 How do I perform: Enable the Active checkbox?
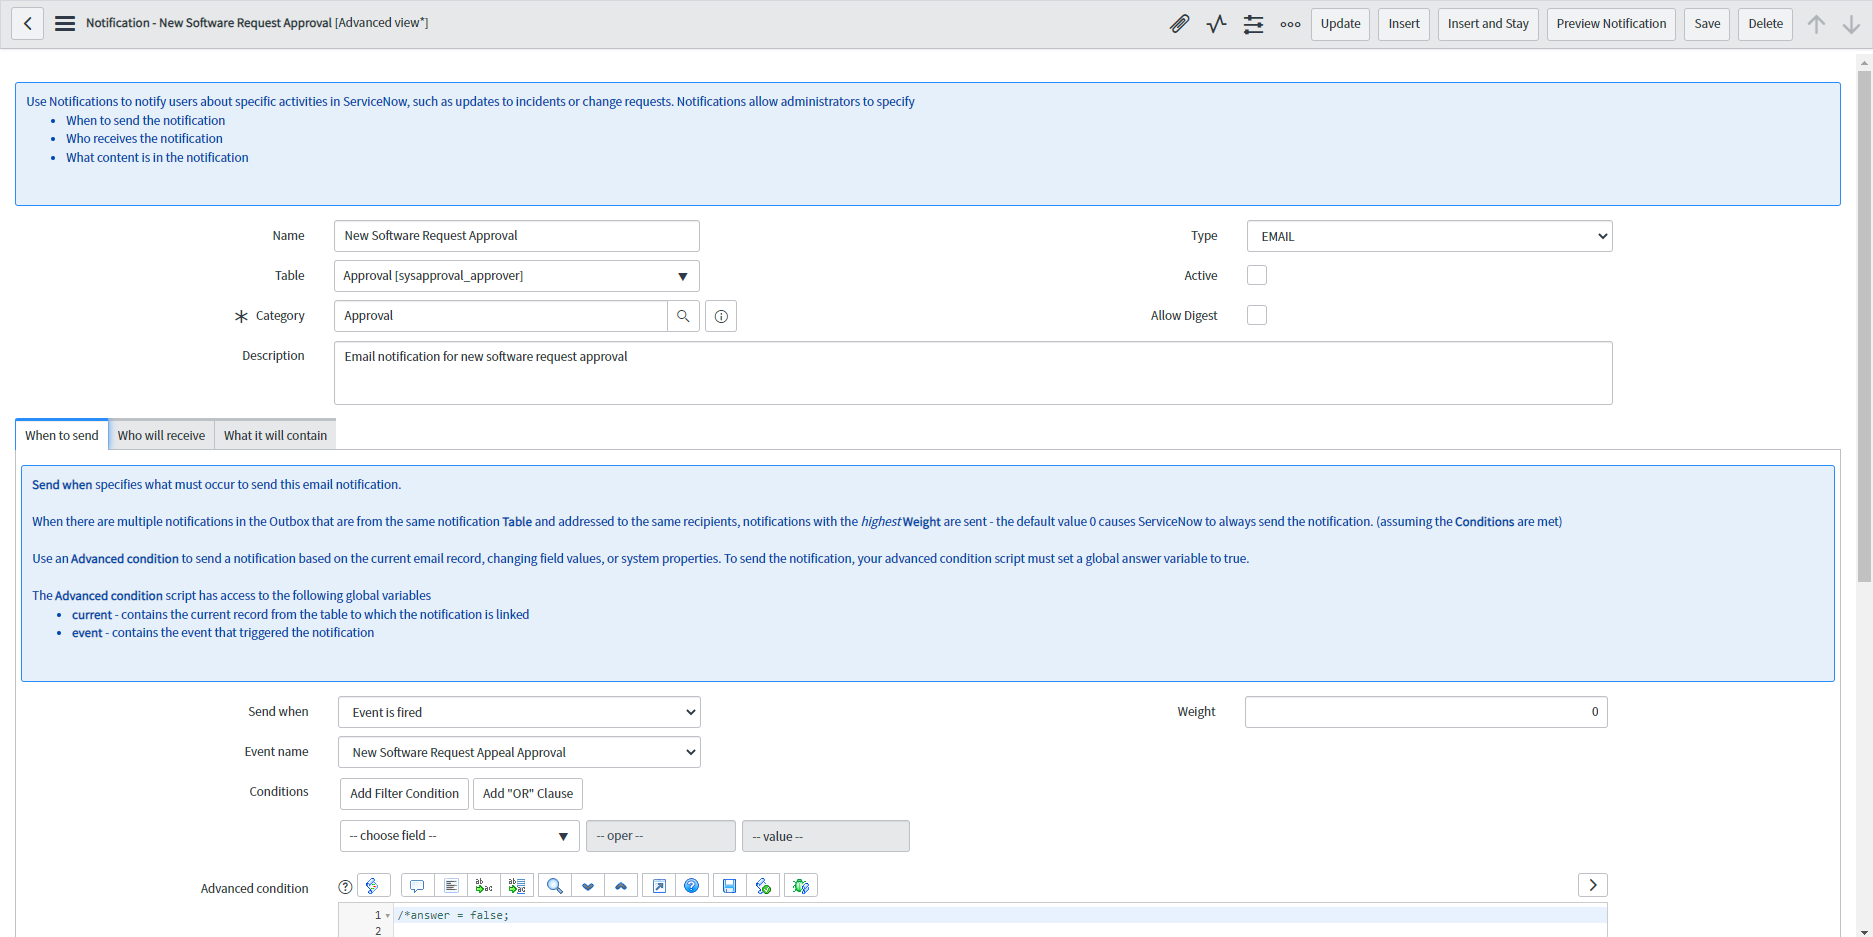pyautogui.click(x=1257, y=275)
